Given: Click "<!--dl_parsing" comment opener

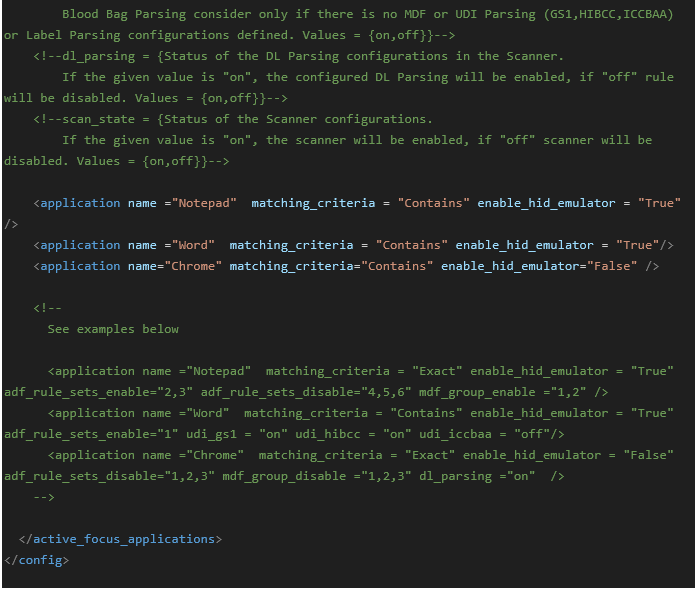Looking at the screenshot, I should (x=84, y=56).
